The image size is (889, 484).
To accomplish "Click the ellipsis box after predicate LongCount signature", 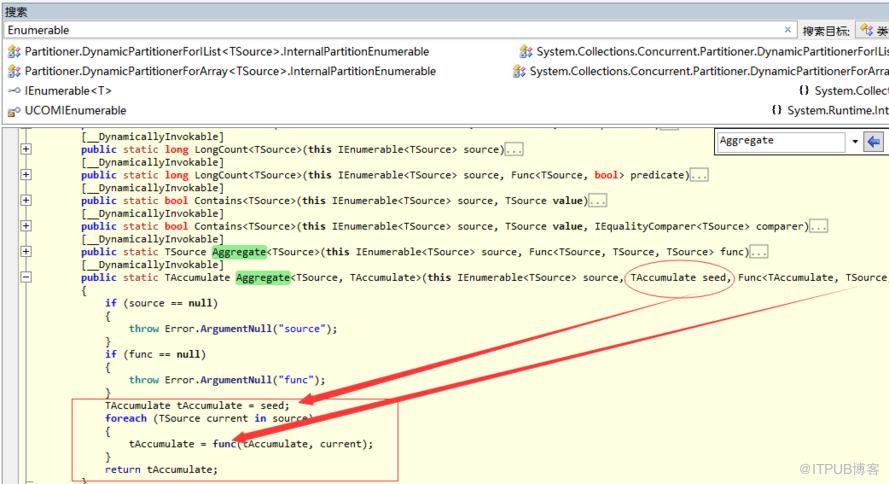I will [x=699, y=175].
